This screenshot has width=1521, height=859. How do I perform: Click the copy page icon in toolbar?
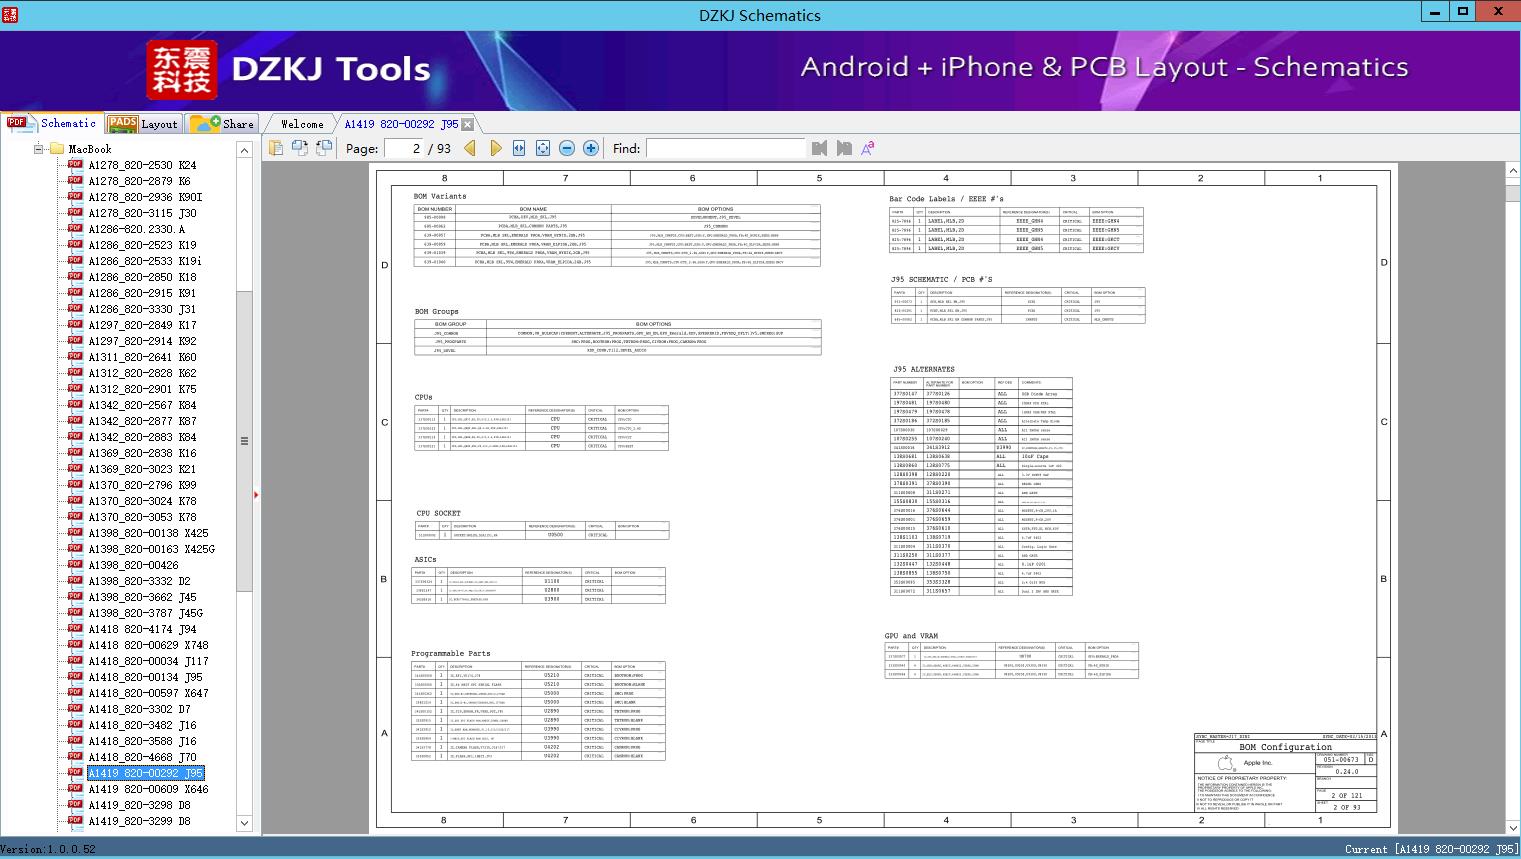276,148
